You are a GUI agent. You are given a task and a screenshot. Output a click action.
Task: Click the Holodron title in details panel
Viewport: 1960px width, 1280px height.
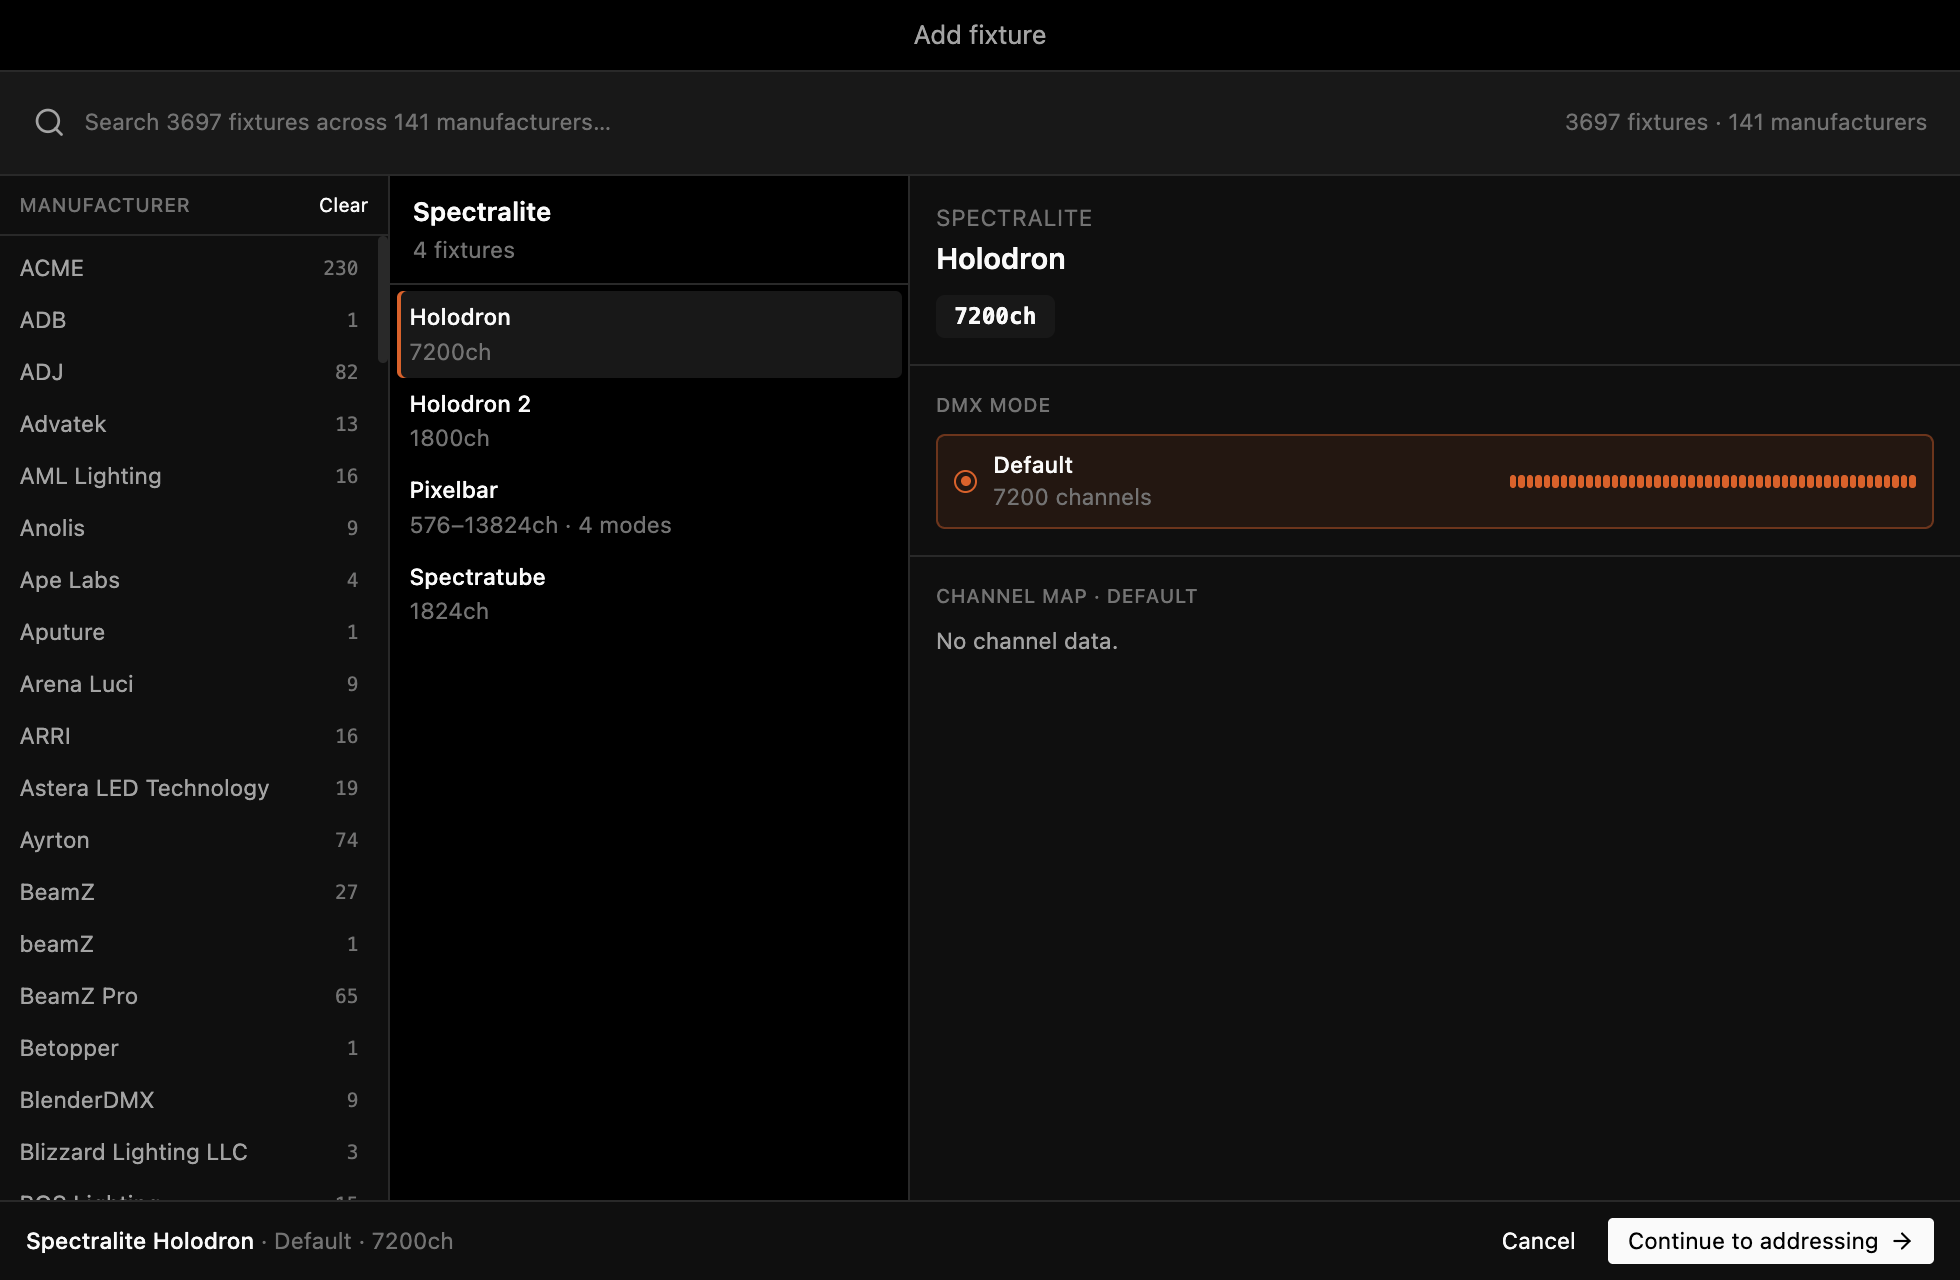(x=1000, y=259)
